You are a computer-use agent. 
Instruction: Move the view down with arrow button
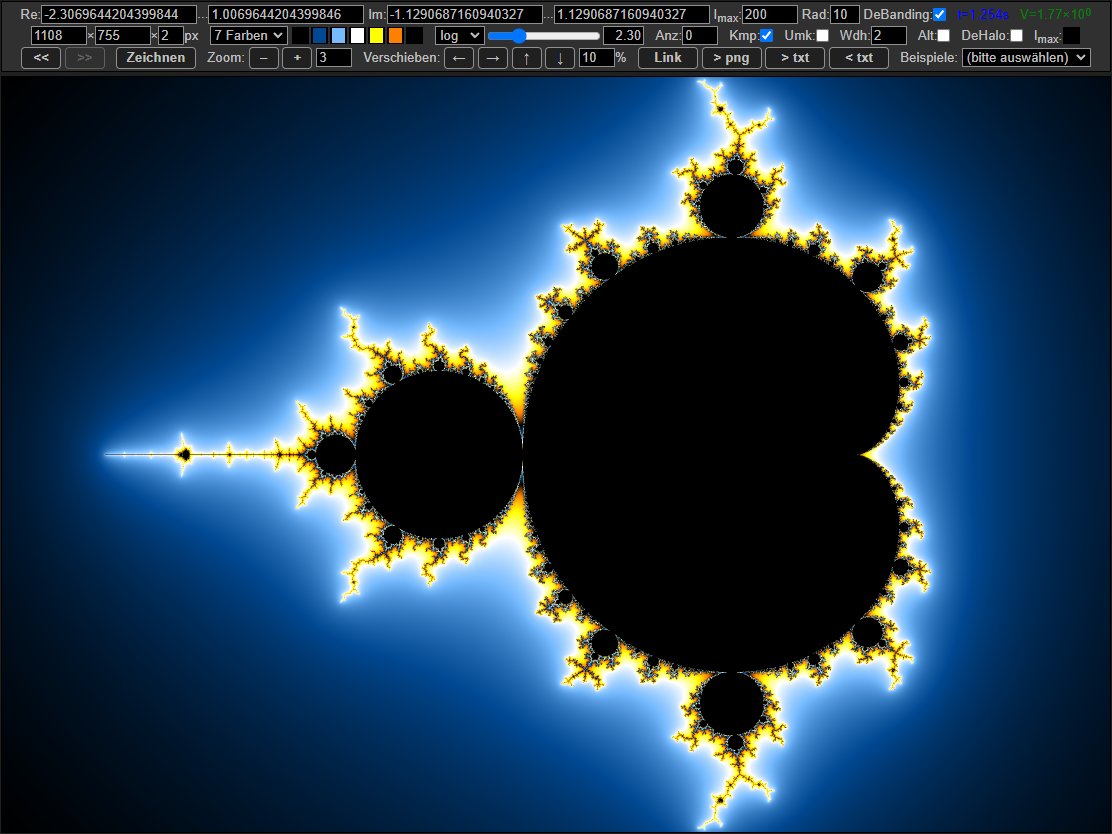pos(560,58)
